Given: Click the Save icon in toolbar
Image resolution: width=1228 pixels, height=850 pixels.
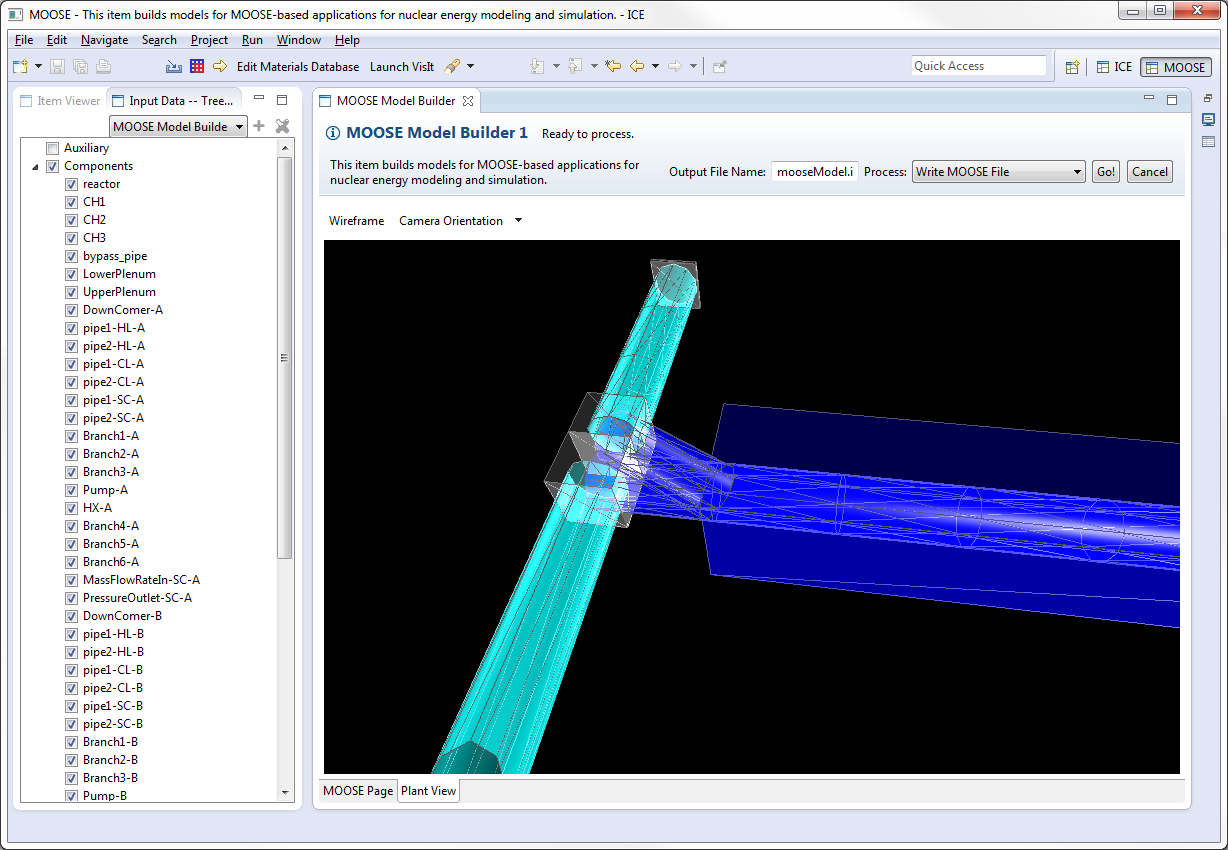Looking at the screenshot, I should coord(57,67).
